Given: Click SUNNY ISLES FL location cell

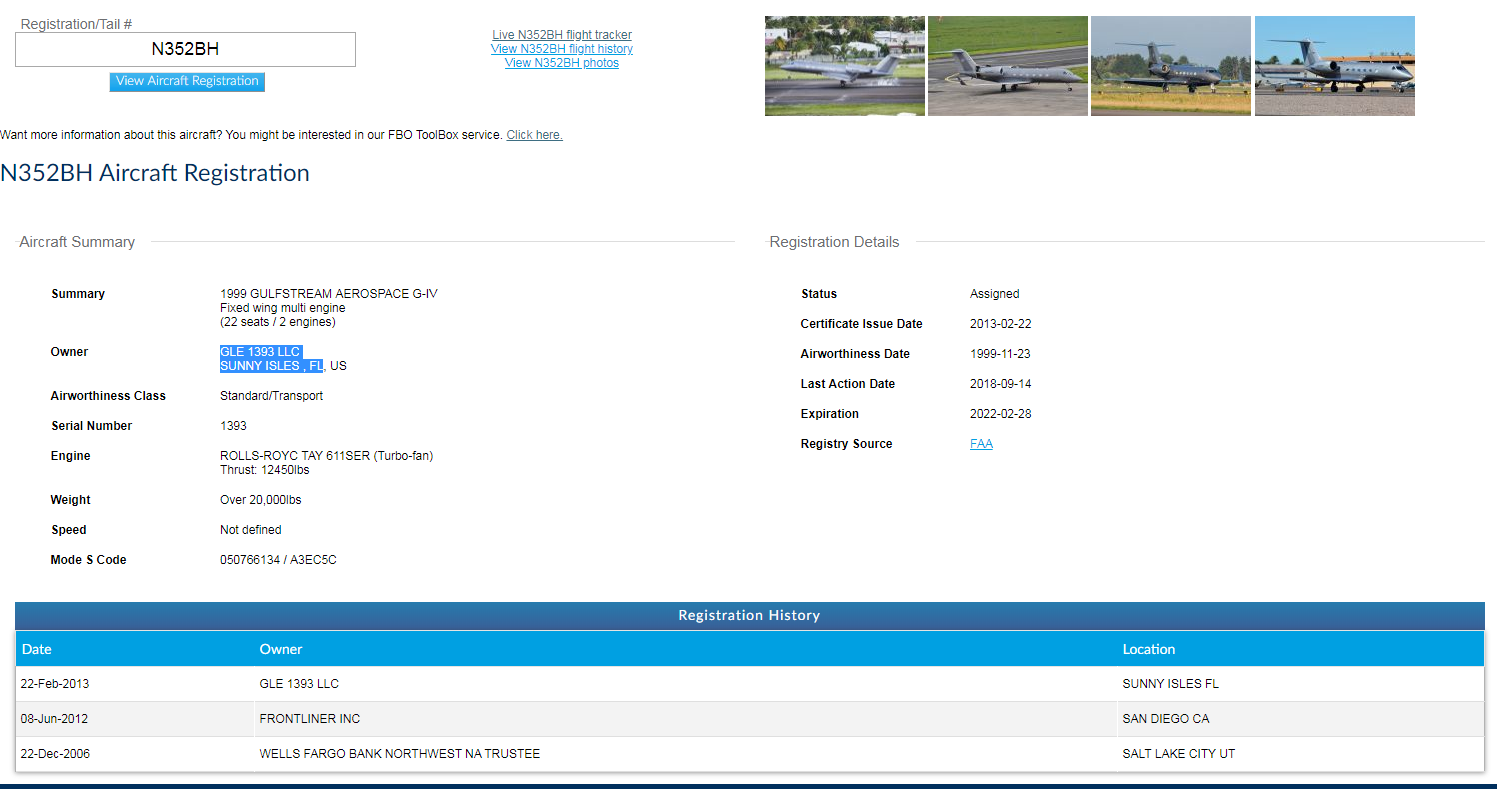Looking at the screenshot, I should [1171, 684].
